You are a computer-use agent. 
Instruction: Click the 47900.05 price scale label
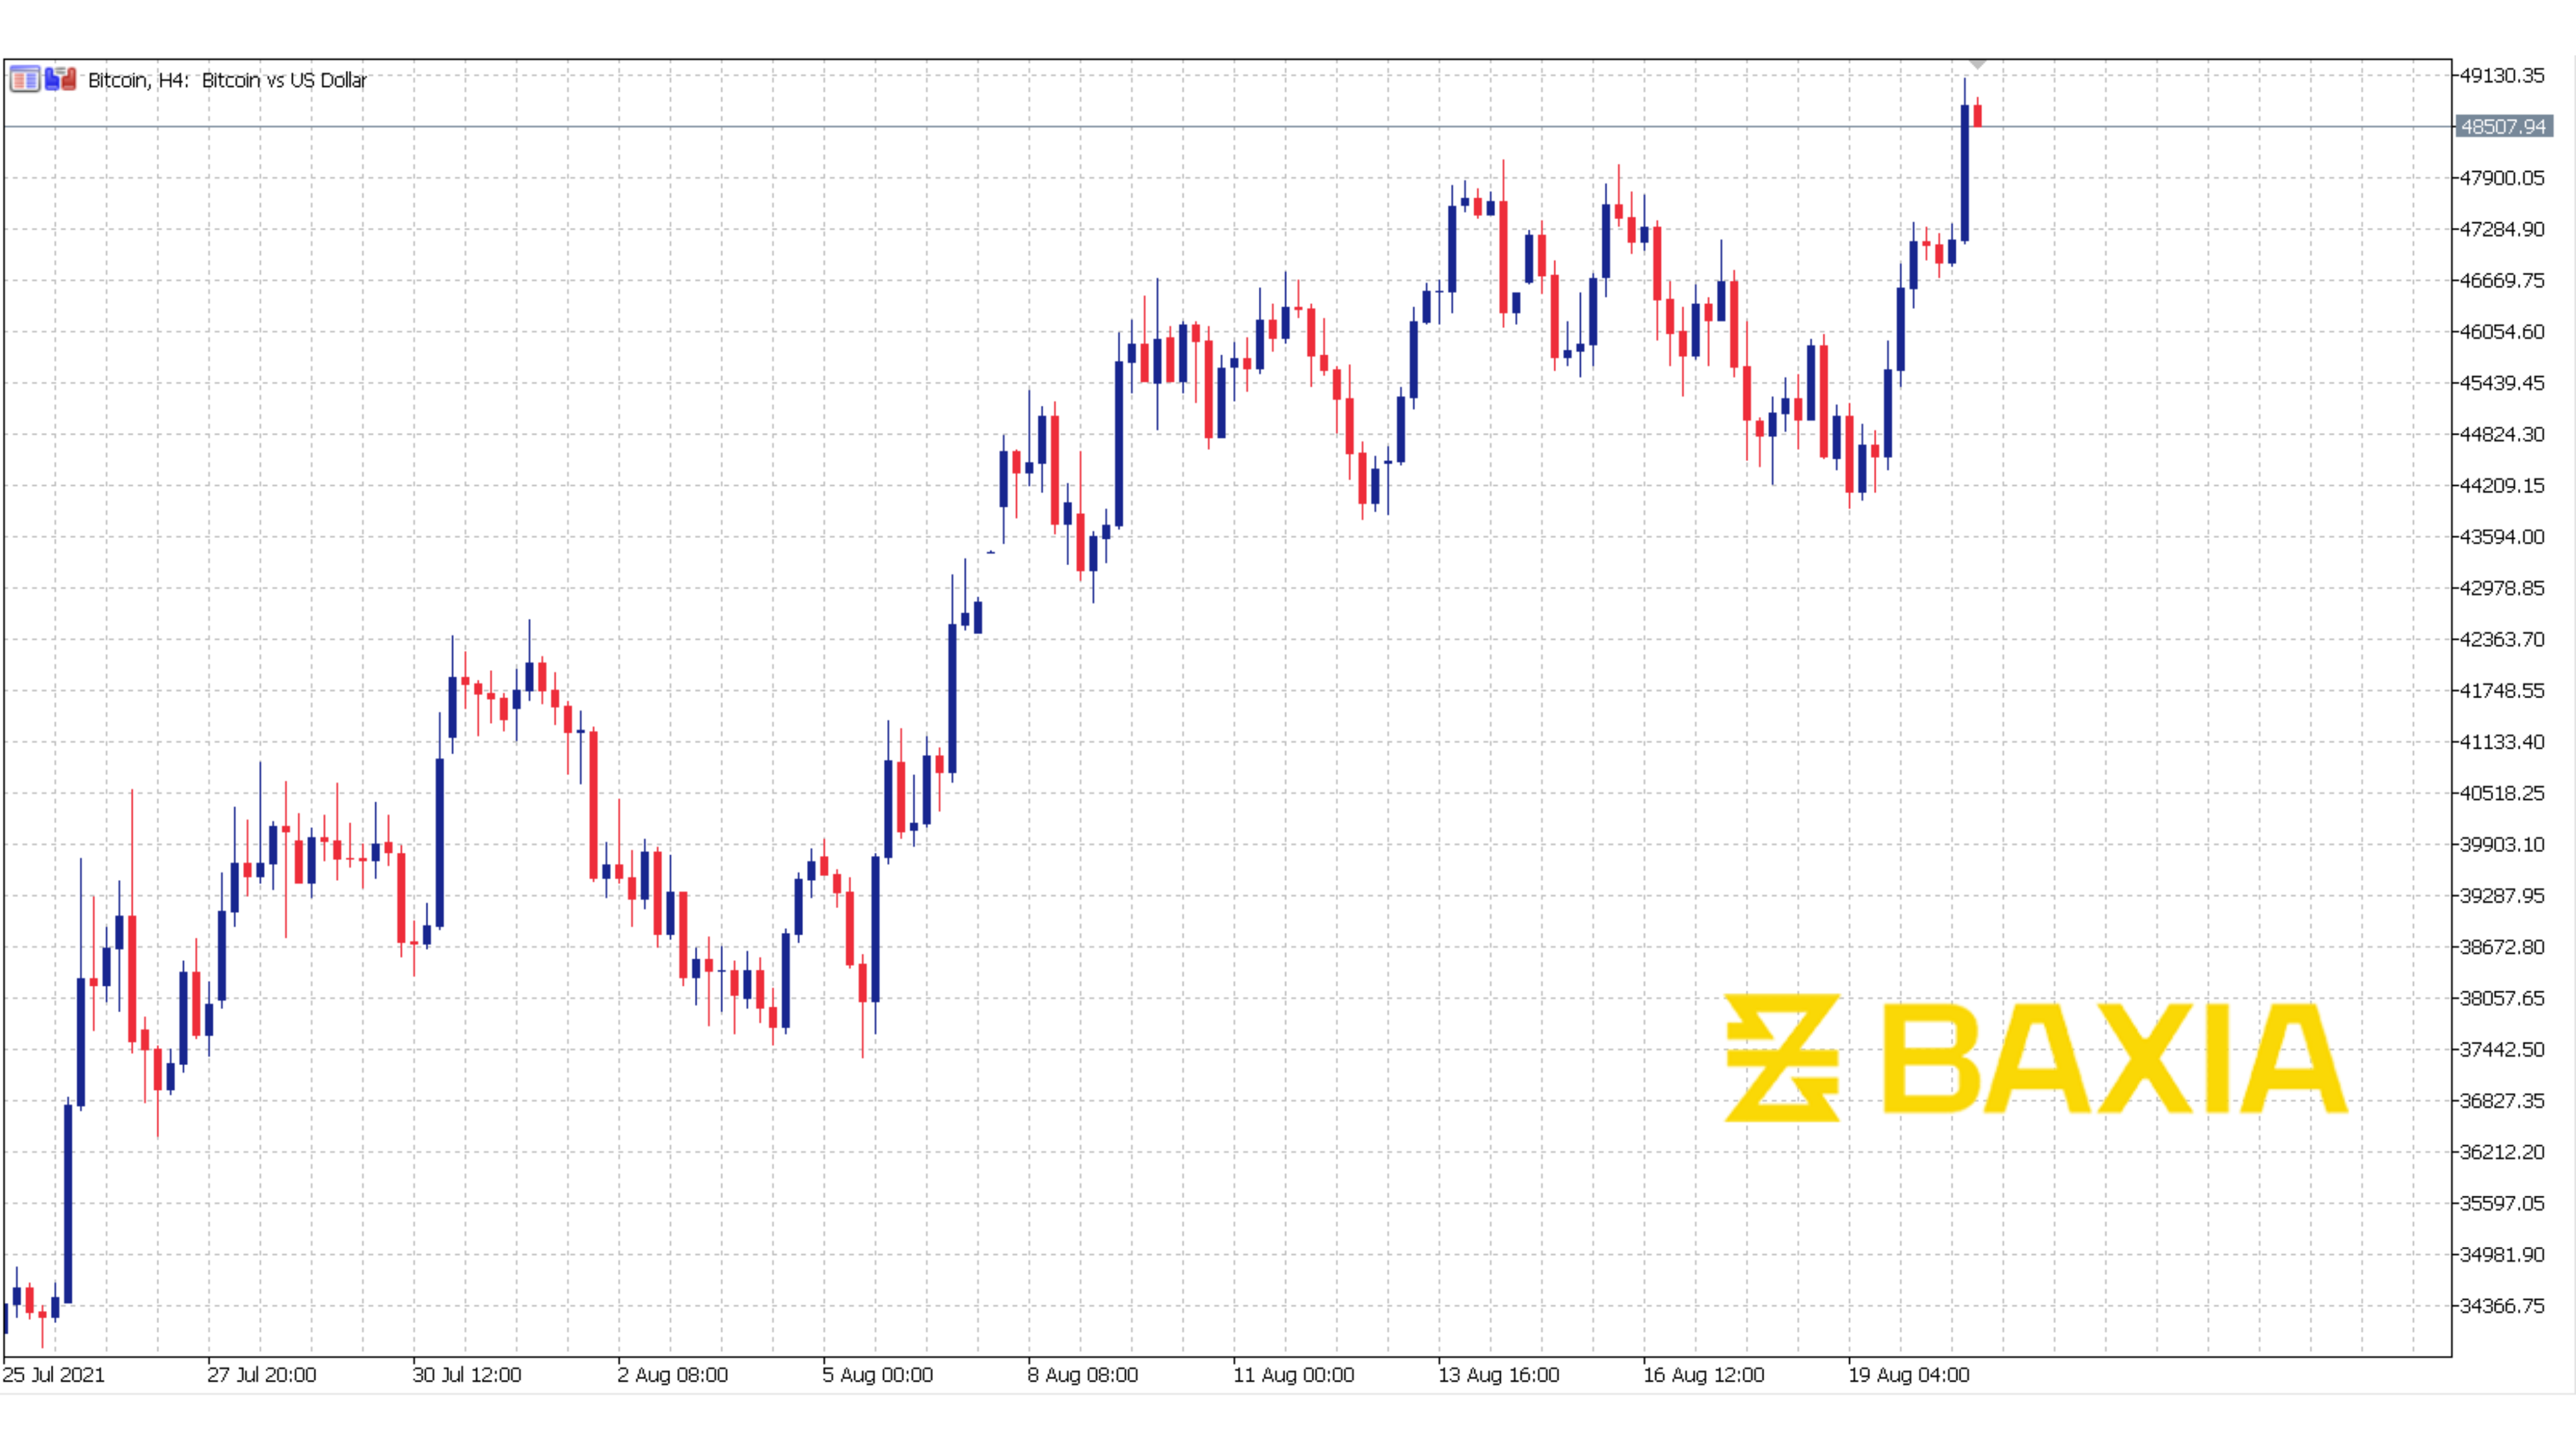(2501, 178)
